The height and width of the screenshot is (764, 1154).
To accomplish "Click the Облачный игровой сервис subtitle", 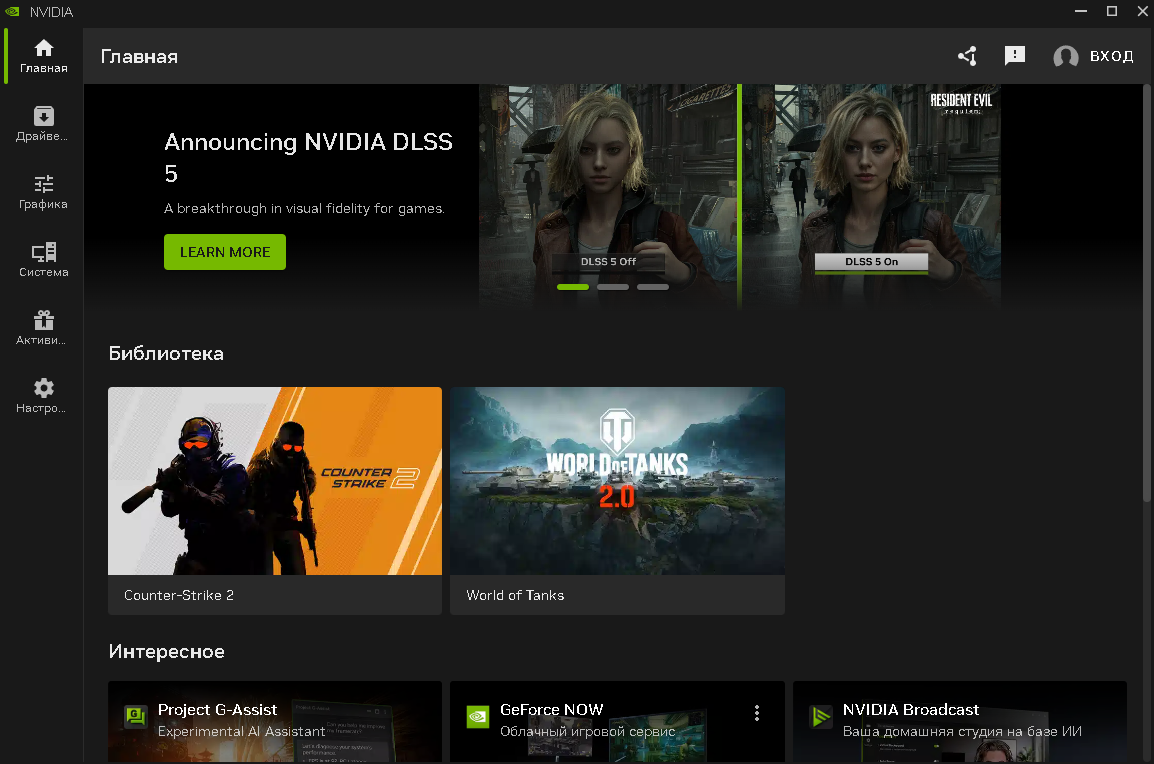I will pyautogui.click(x=587, y=731).
